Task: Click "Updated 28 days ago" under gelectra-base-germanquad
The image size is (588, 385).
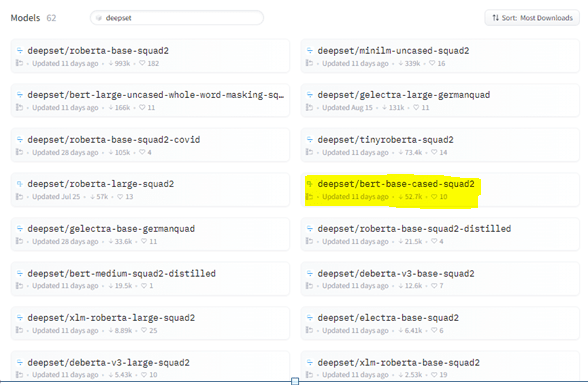Action: tap(65, 241)
